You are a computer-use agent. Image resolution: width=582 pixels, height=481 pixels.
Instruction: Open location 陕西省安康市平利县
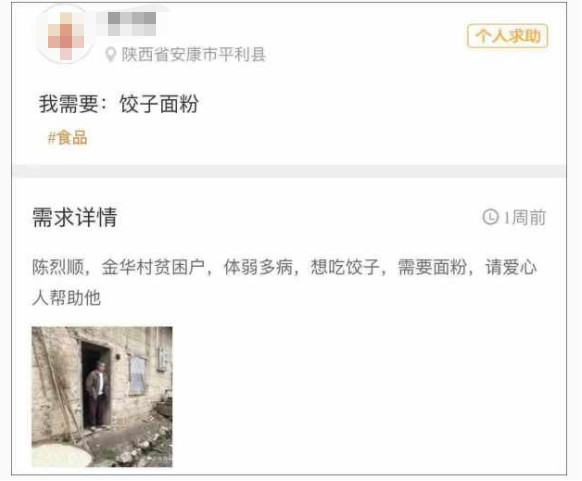point(194,55)
